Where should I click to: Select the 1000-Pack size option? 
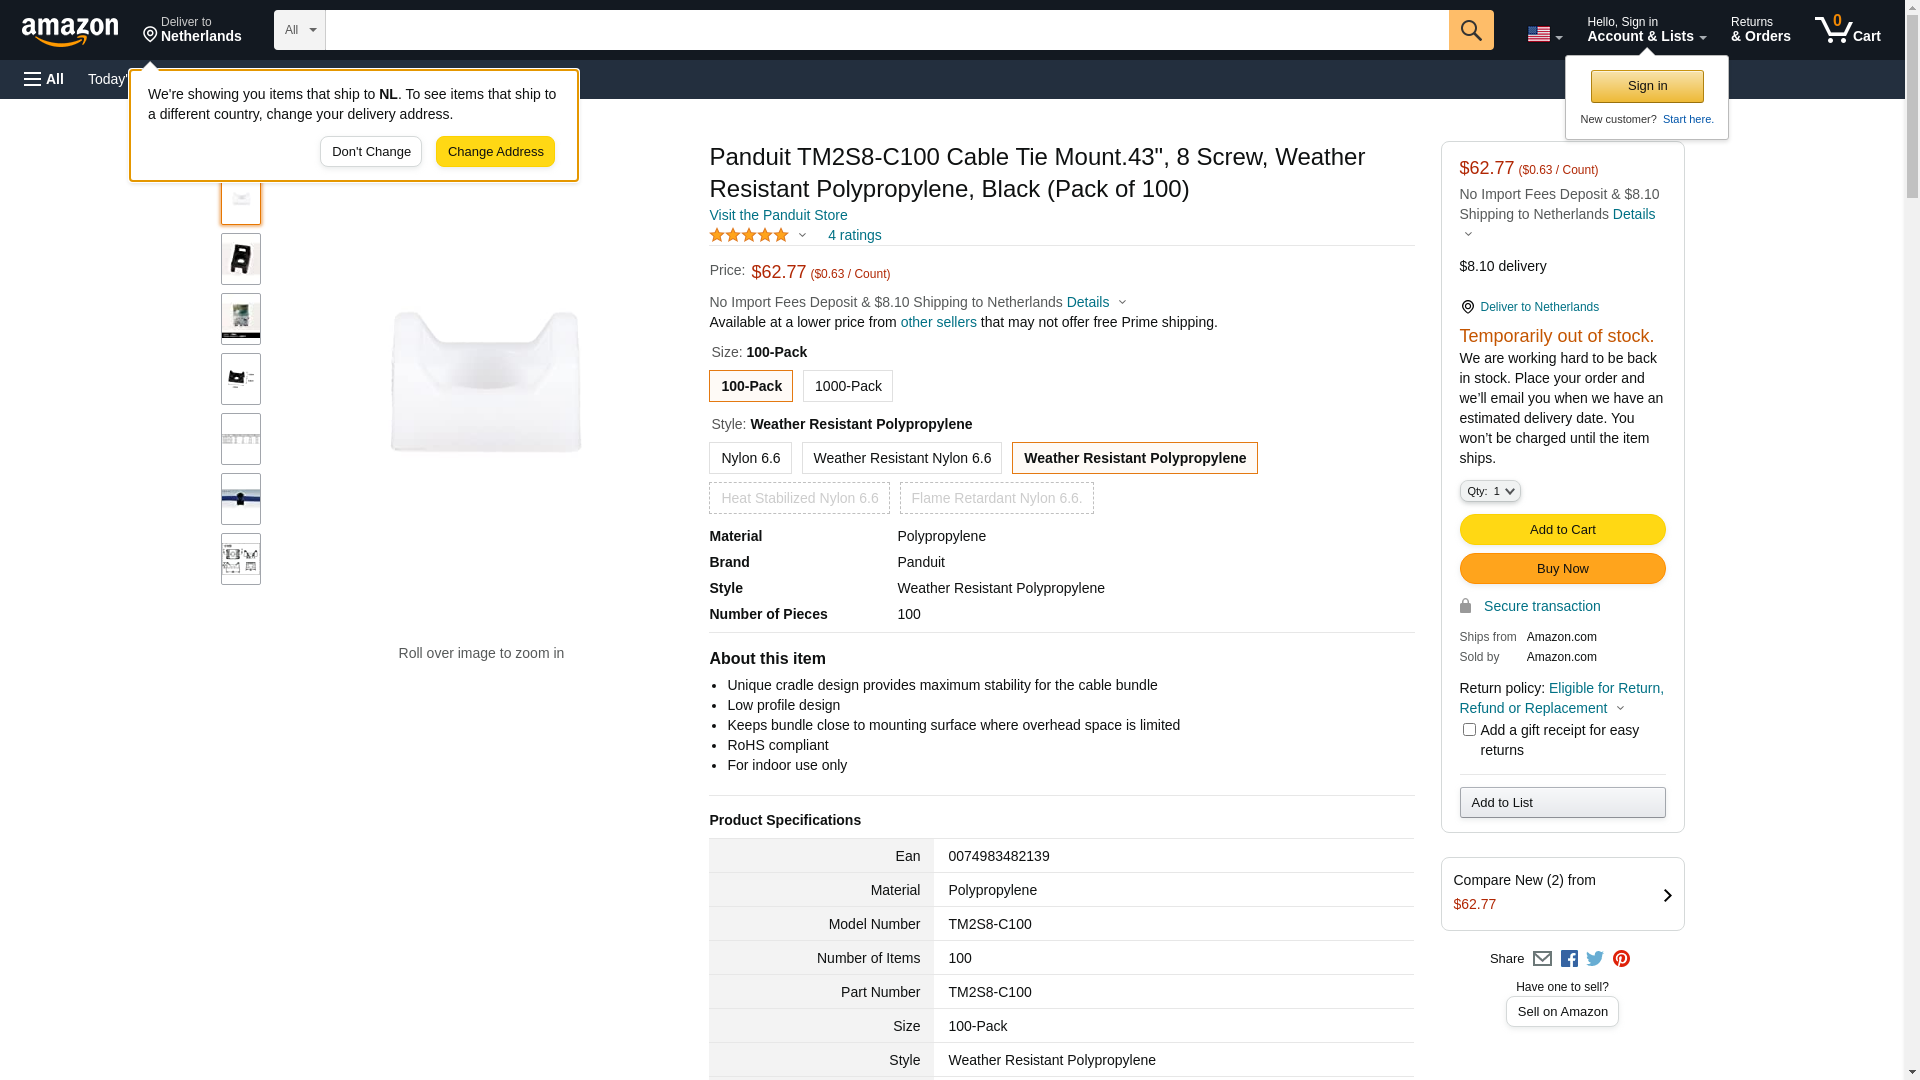click(x=848, y=386)
